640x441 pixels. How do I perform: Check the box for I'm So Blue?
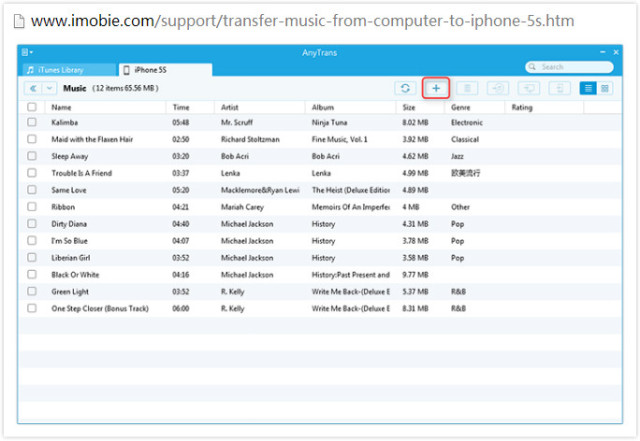32,241
